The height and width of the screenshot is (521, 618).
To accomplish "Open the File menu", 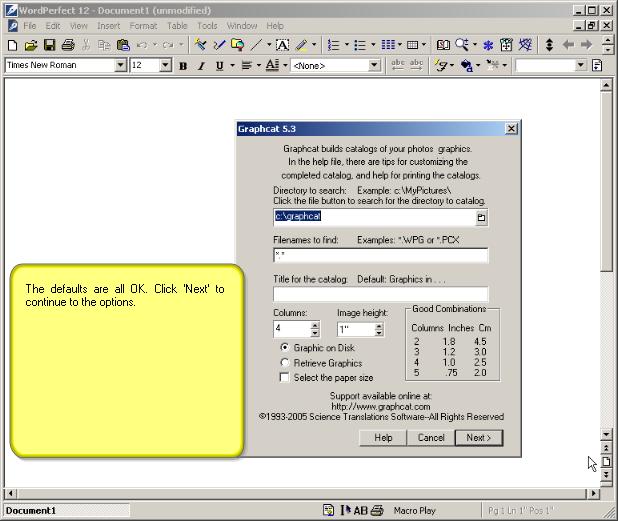I will (30, 26).
